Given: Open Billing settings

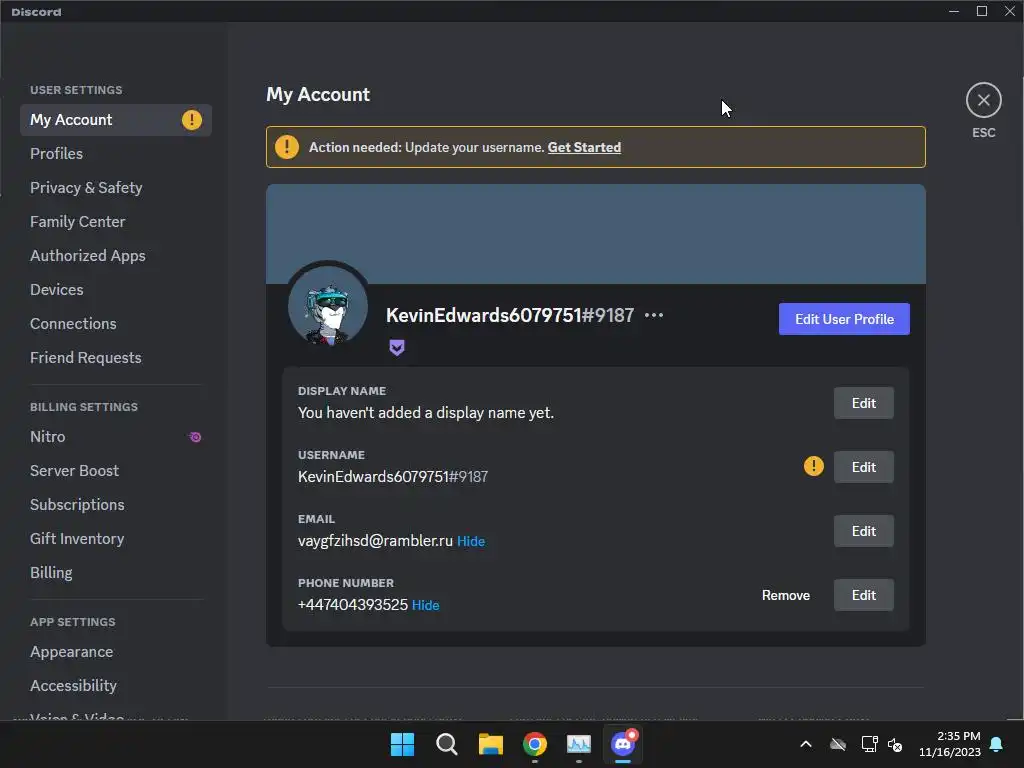Looking at the screenshot, I should point(116,573).
